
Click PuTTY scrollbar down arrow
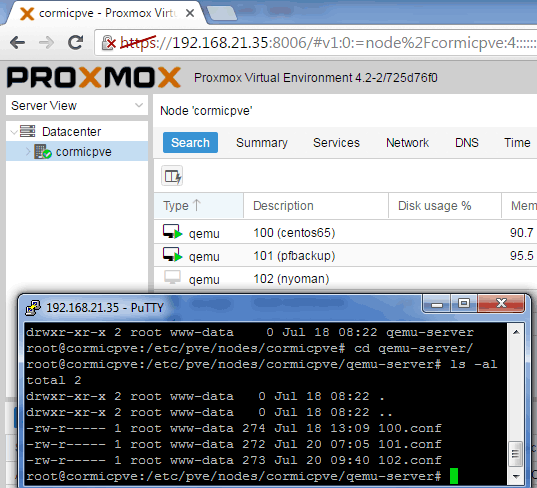516,476
